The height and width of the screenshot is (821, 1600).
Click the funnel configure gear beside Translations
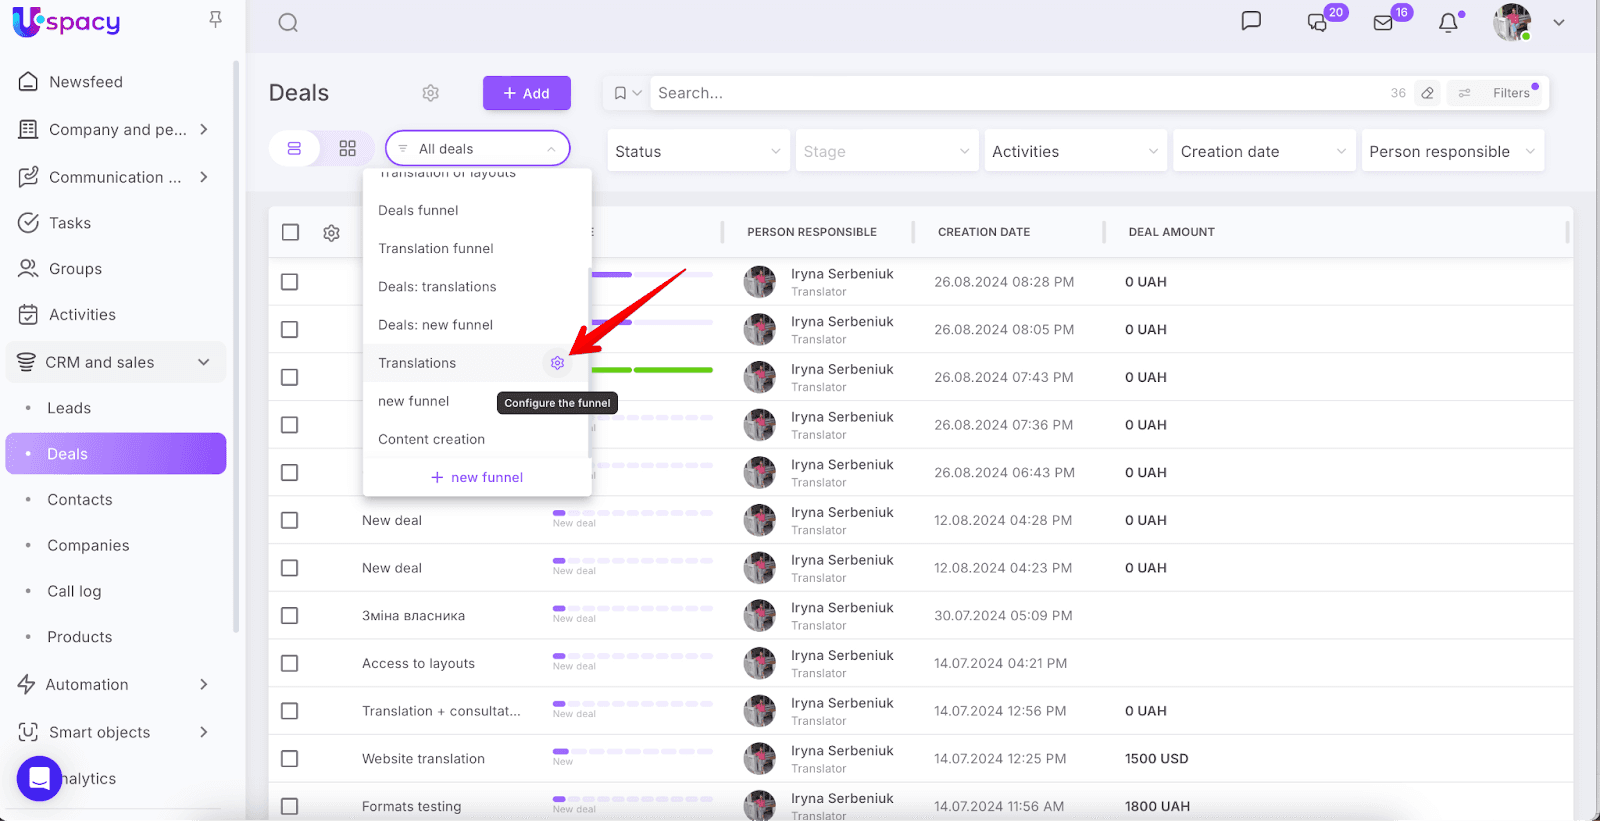point(557,363)
